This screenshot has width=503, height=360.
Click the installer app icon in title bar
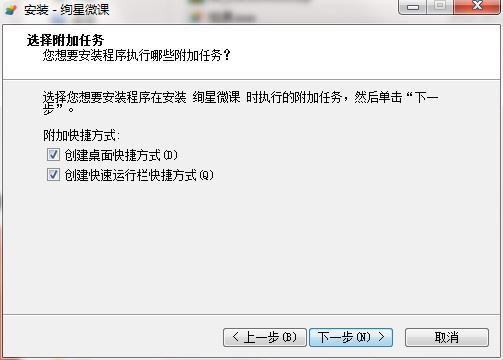(x=10, y=9)
